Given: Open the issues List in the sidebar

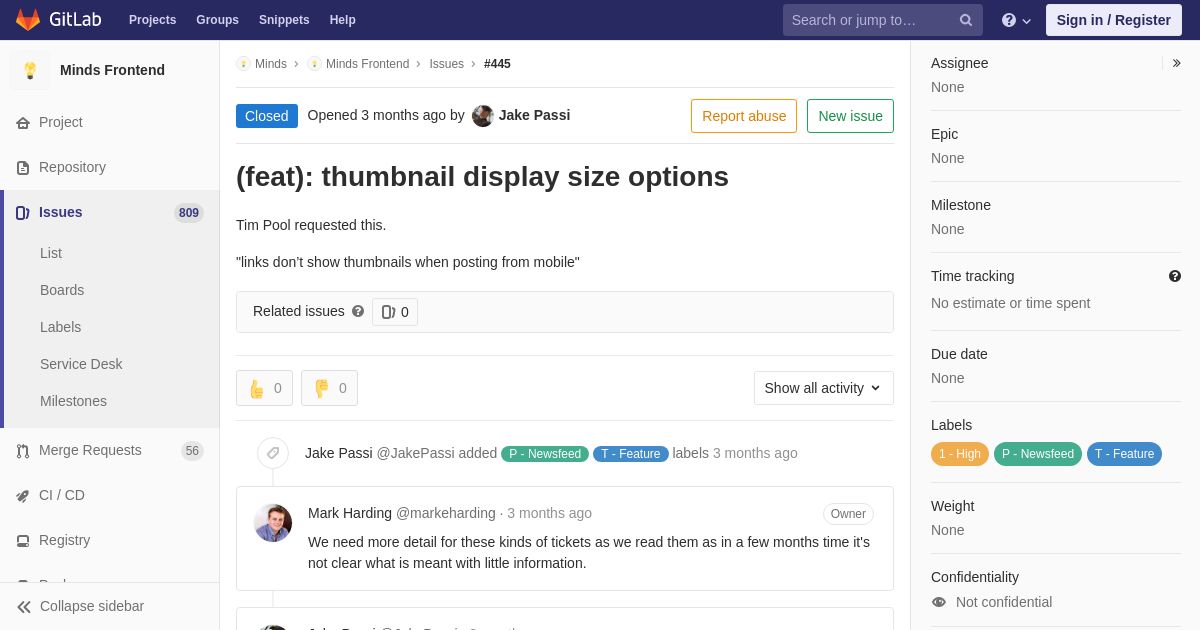Looking at the screenshot, I should tap(51, 253).
